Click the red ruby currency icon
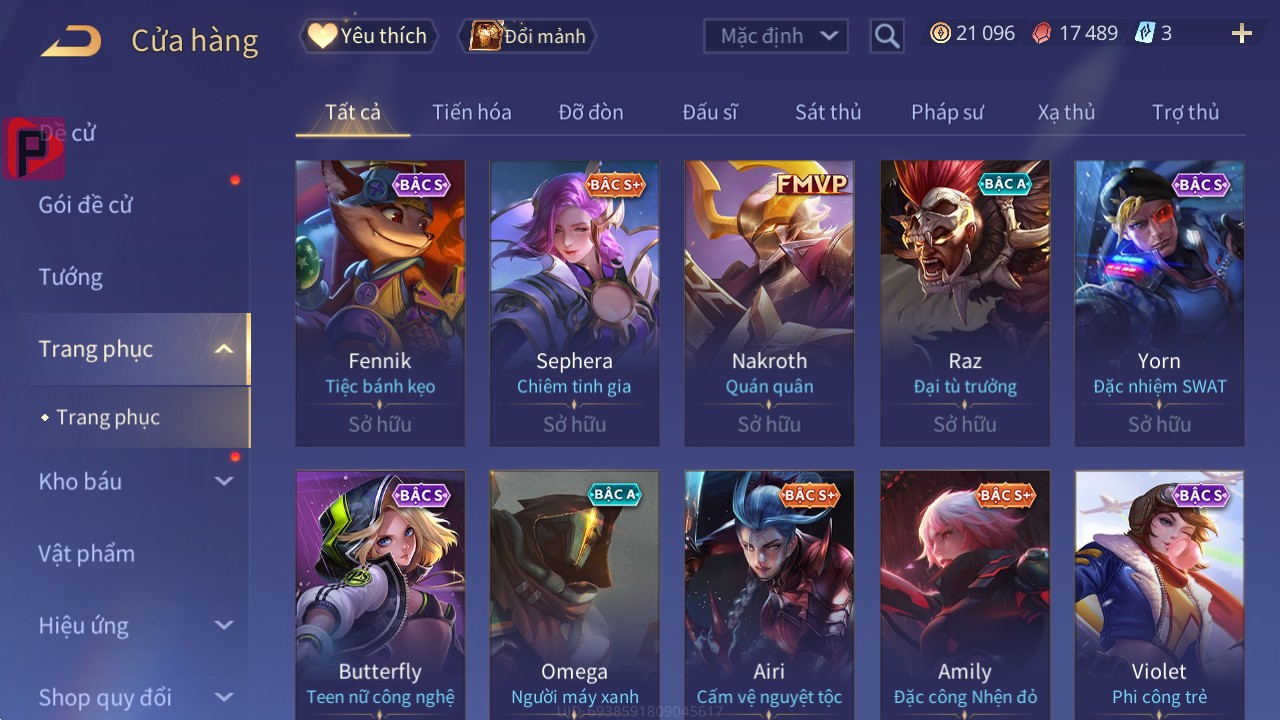Viewport: 1280px width, 720px height. (1042, 33)
